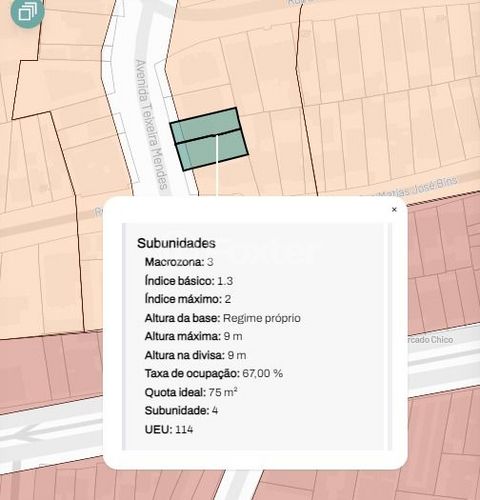
Task: Click the Macrozona value row
Action: (179, 262)
